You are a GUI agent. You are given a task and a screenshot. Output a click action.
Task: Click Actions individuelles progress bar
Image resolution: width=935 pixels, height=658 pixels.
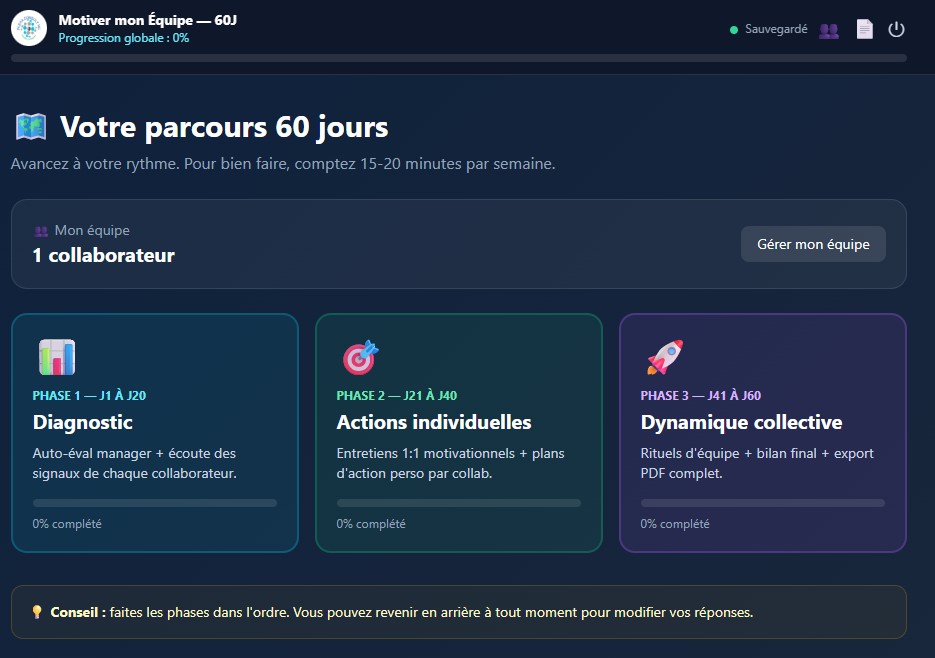point(459,503)
